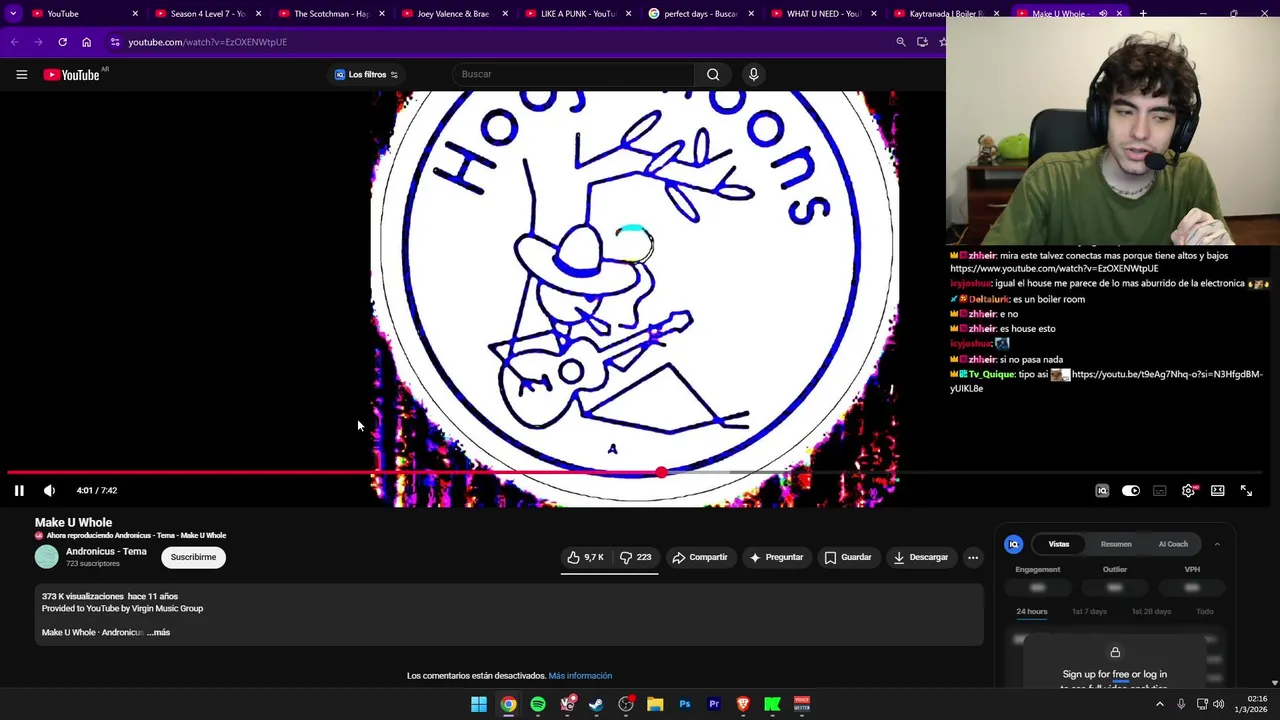Close the first YouTube browser tab
This screenshot has width=1280, height=720.
[x=135, y=14]
